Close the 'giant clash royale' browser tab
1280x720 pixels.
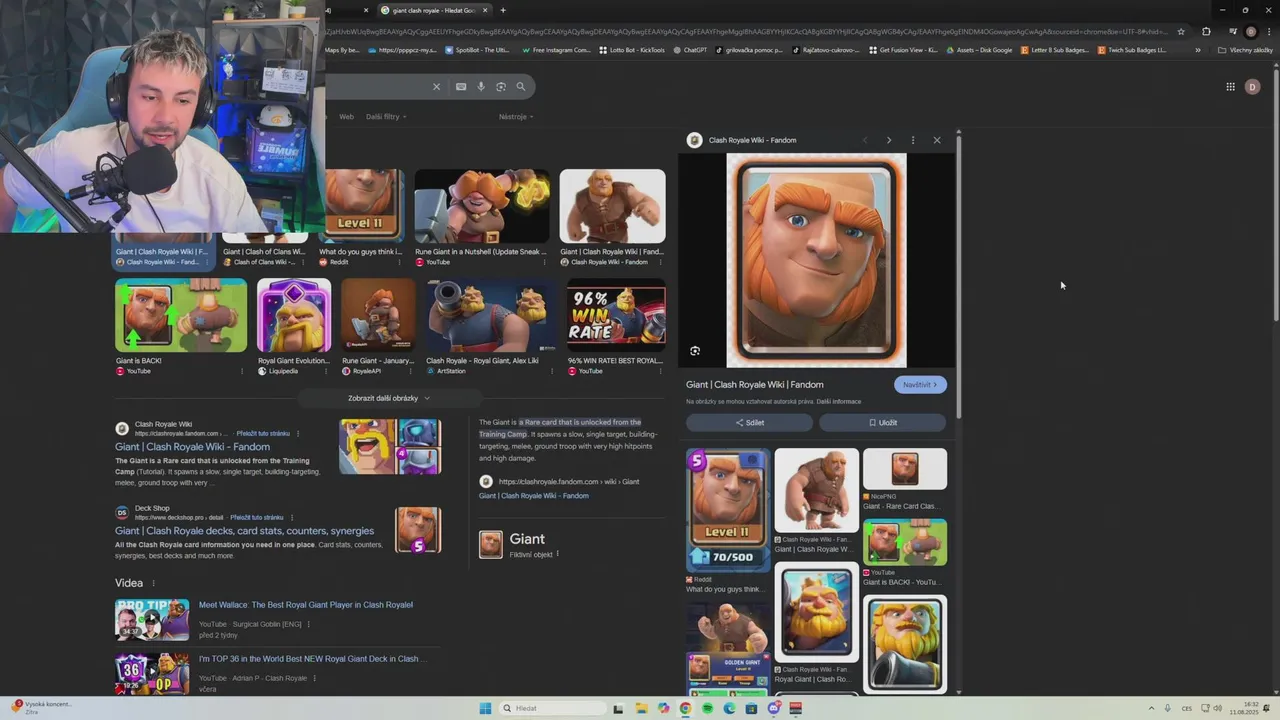coord(485,10)
